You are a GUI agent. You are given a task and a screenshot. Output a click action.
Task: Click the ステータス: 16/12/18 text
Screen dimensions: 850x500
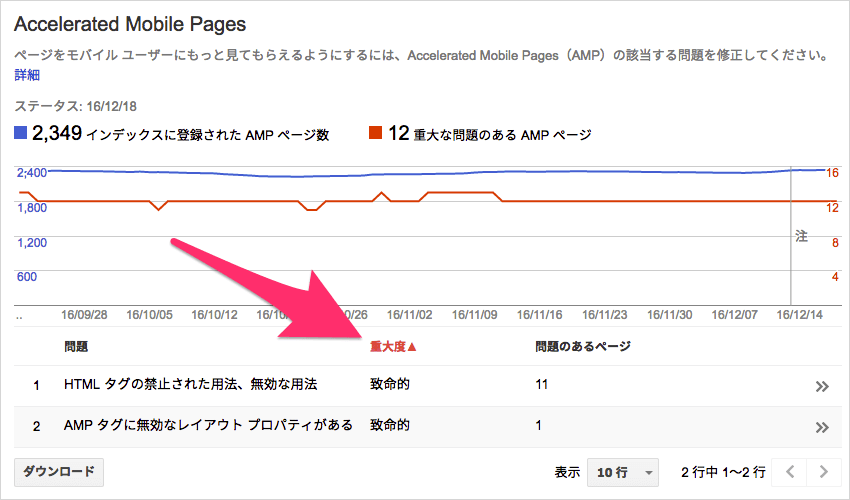click(x=75, y=106)
